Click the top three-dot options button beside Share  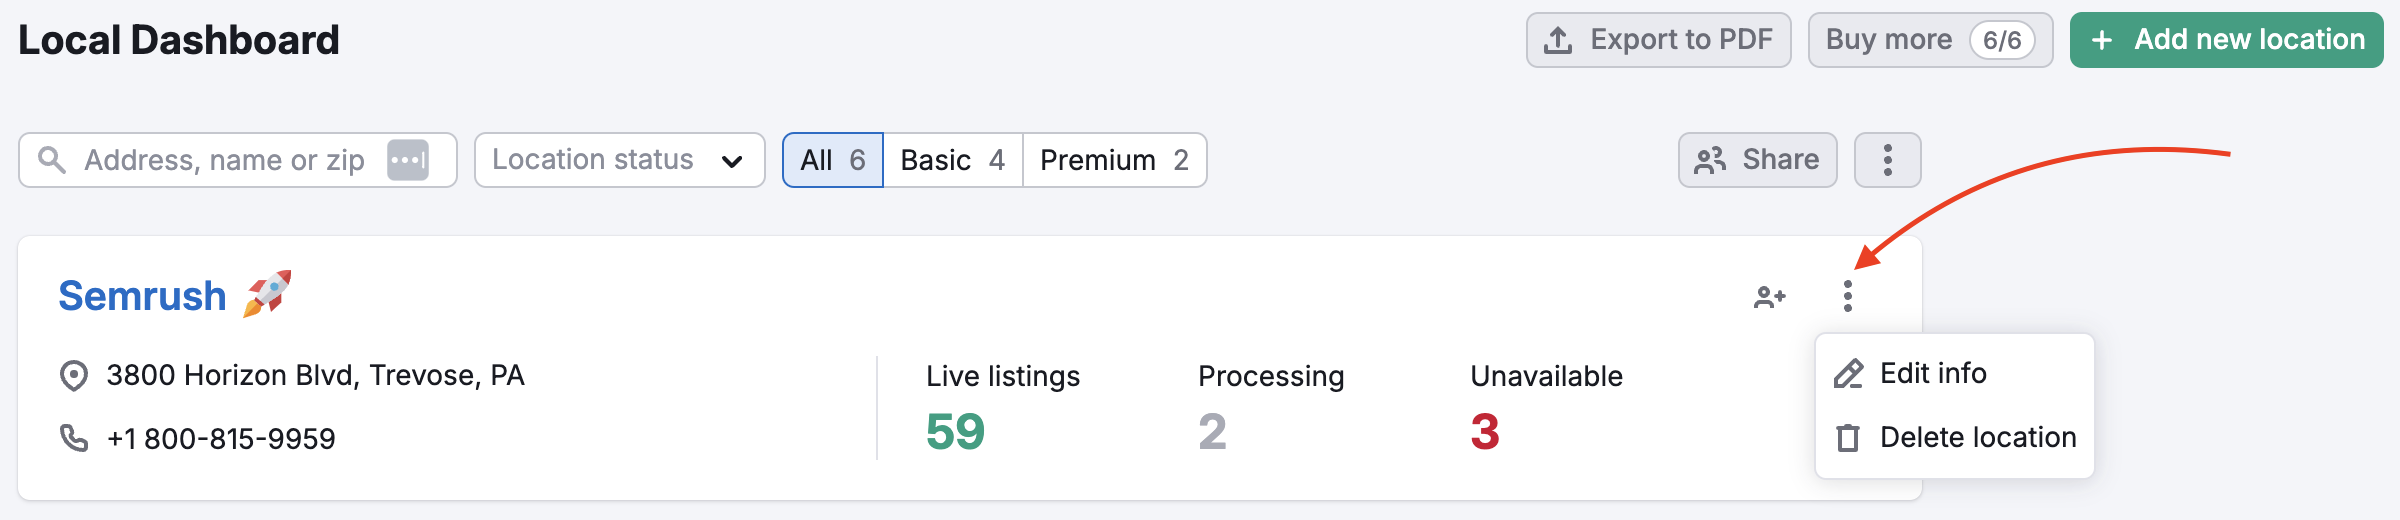point(1887,160)
